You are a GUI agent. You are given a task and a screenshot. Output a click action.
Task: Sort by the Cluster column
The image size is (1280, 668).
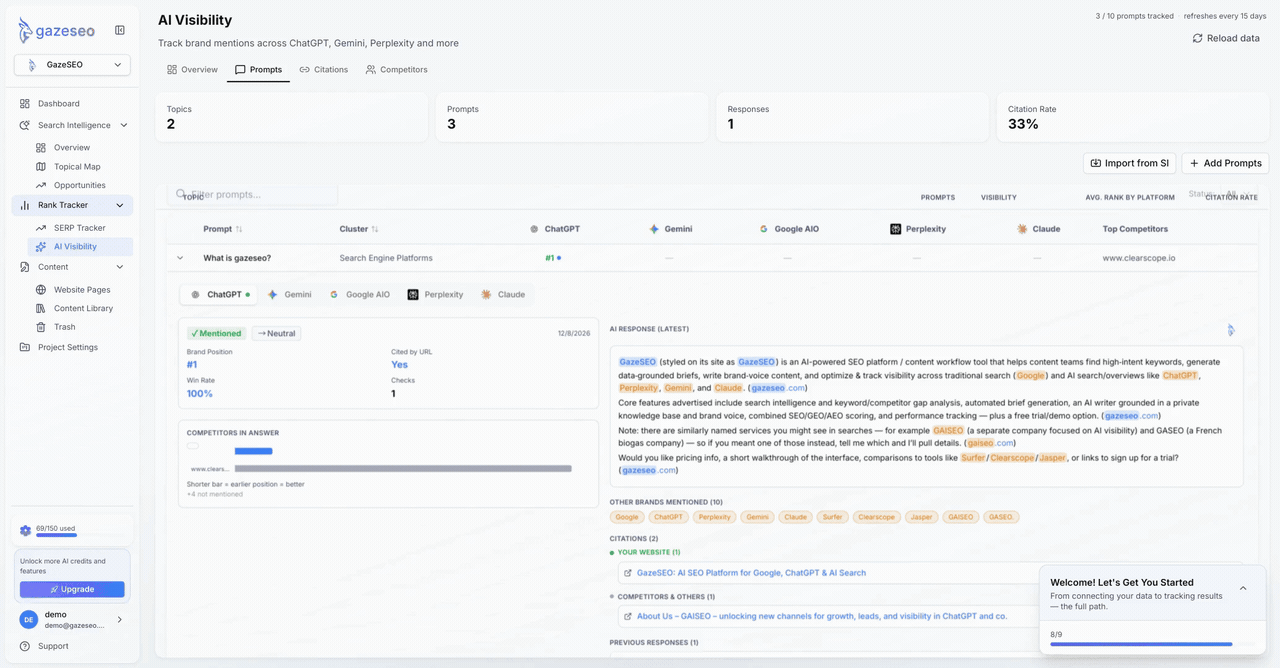[x=359, y=229]
